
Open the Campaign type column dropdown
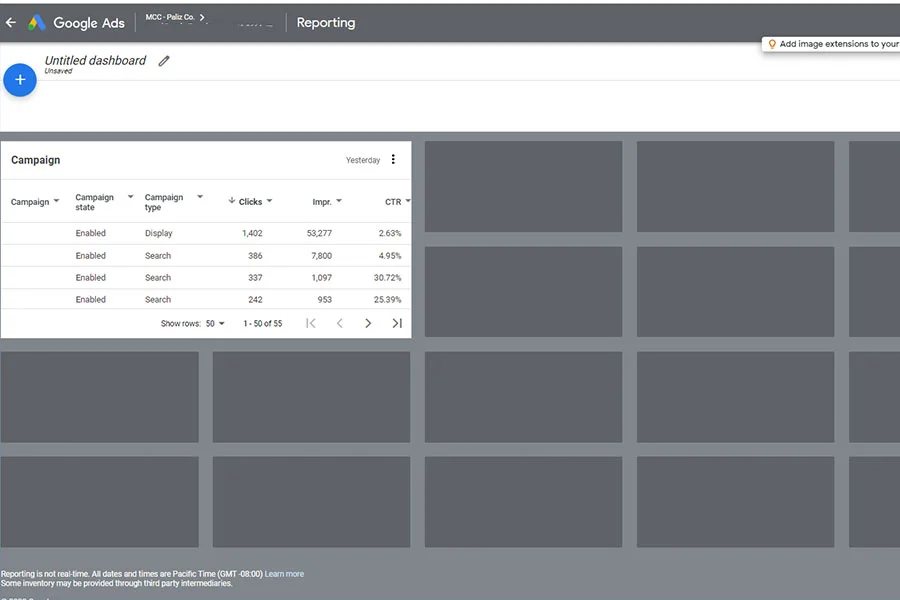click(x=200, y=196)
